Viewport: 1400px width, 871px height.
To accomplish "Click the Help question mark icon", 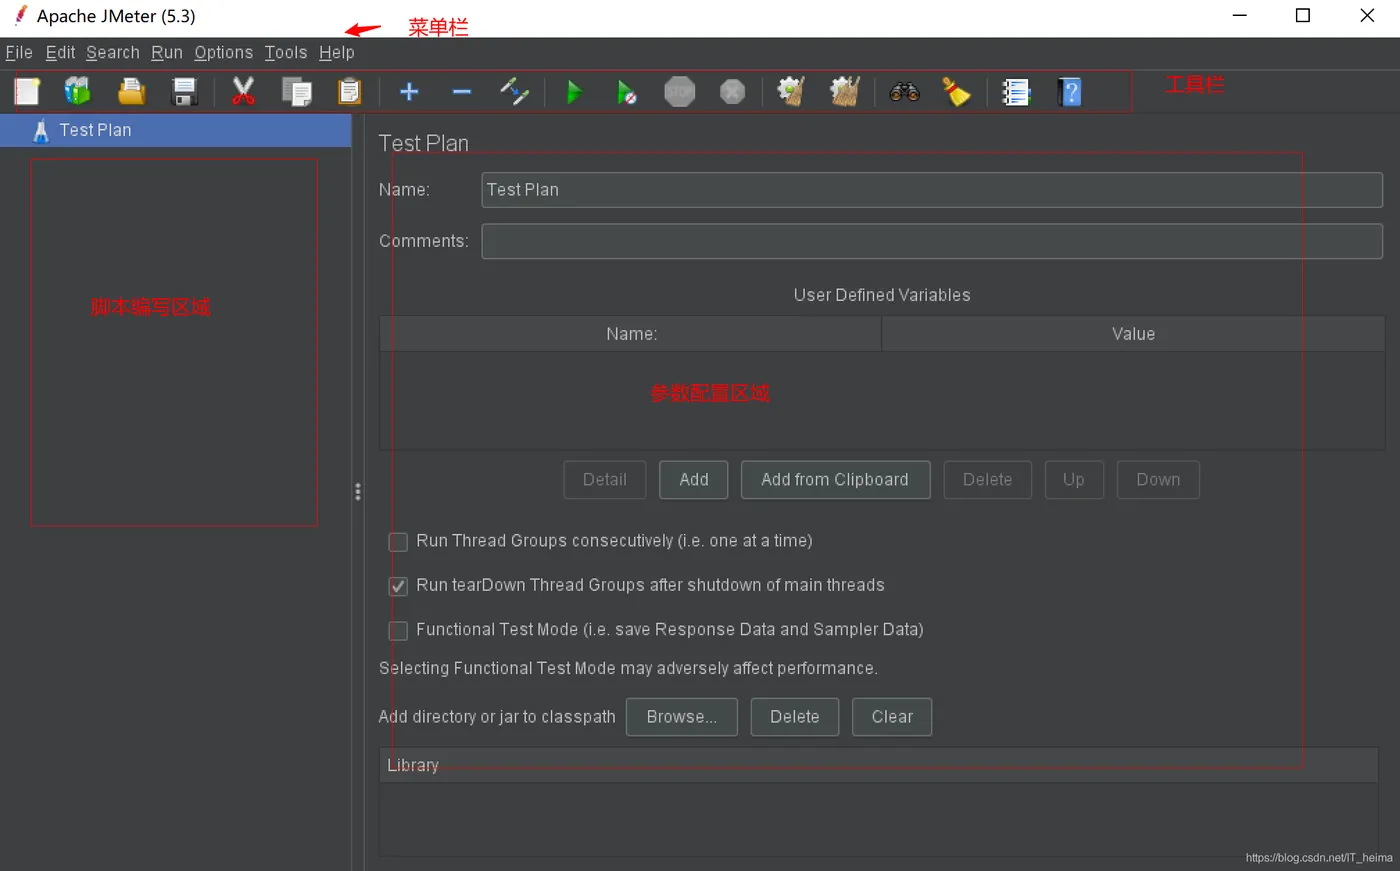I will [1070, 92].
